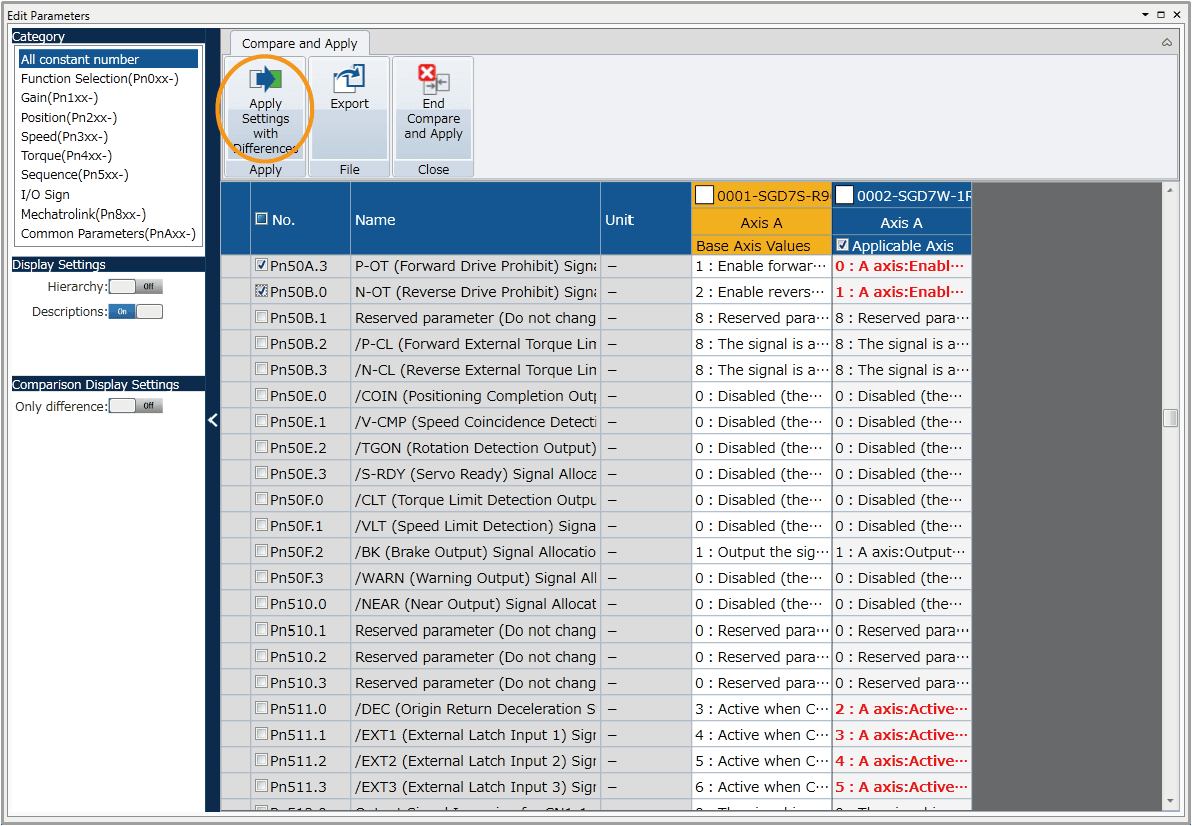Screen dimensions: 1192x826
Task: Collapse the ribbon with top-right chevron
Action: pyautogui.click(x=1167, y=43)
